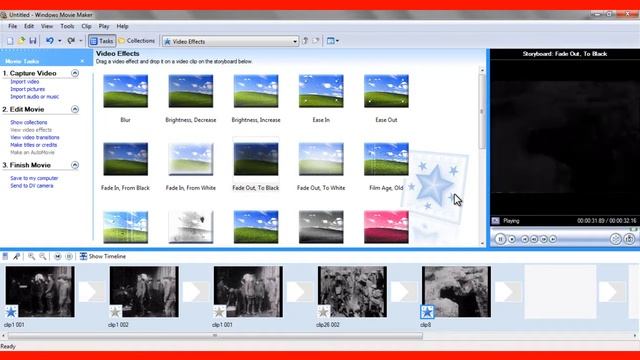Click Save to my computer link
The height and width of the screenshot is (360, 640).
coord(34,178)
